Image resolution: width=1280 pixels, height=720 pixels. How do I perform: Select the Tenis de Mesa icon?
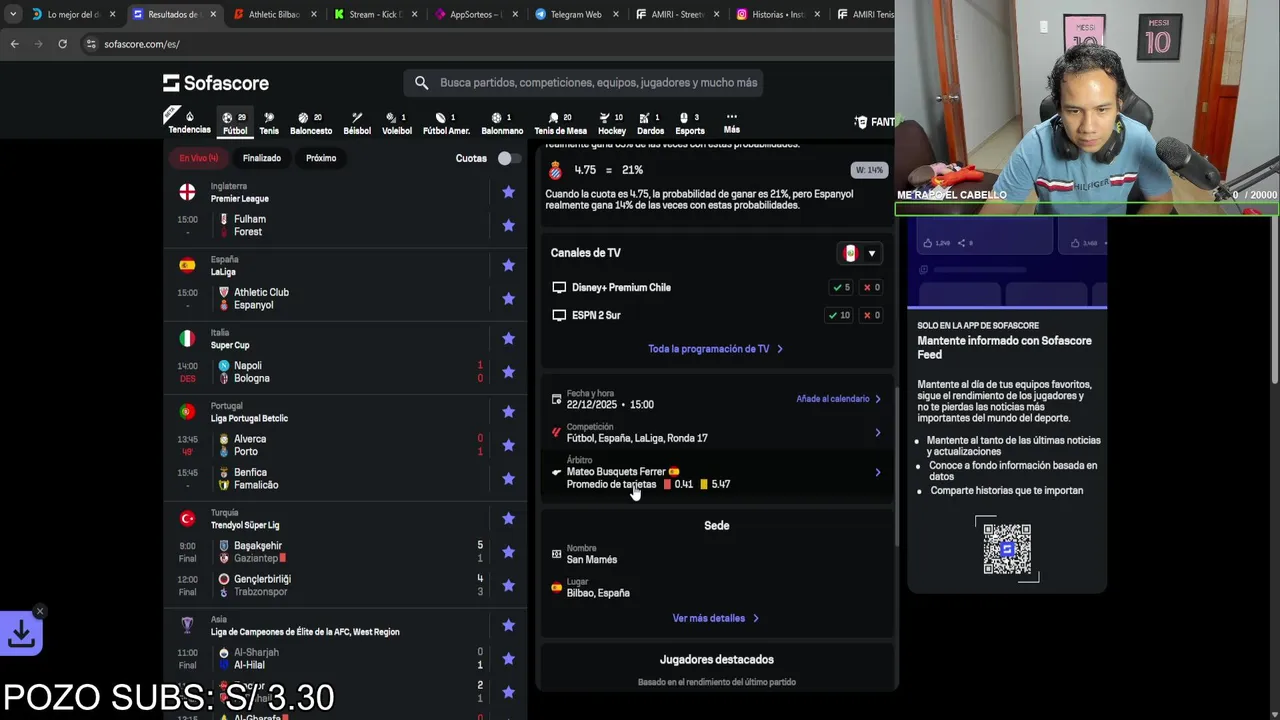tap(560, 122)
